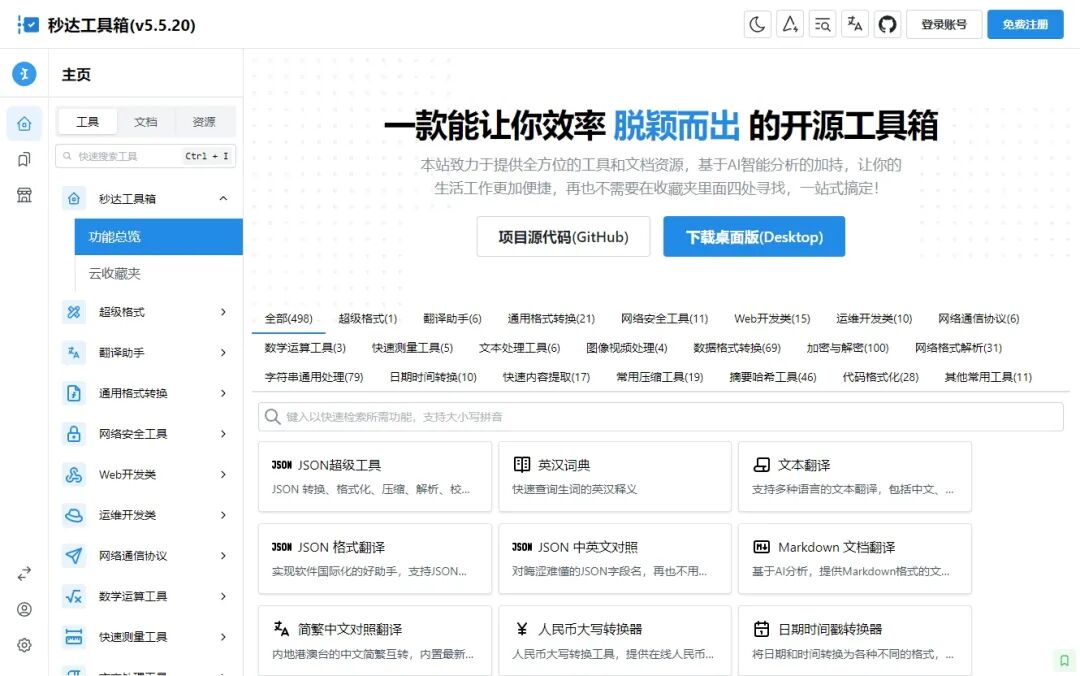Expand the 快速测量工具 sidebar group

145,637
